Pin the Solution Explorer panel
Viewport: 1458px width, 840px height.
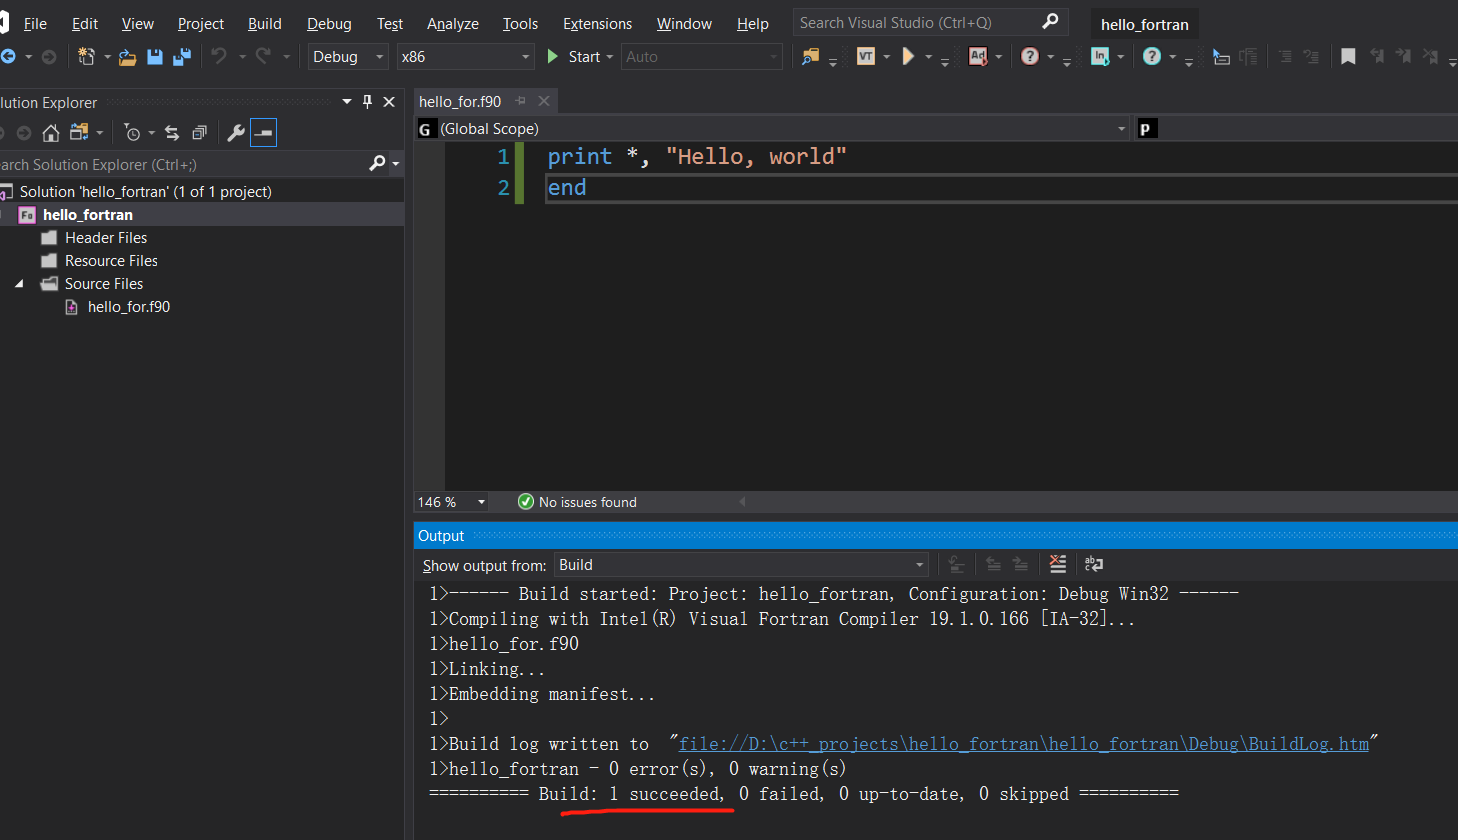[x=367, y=102]
